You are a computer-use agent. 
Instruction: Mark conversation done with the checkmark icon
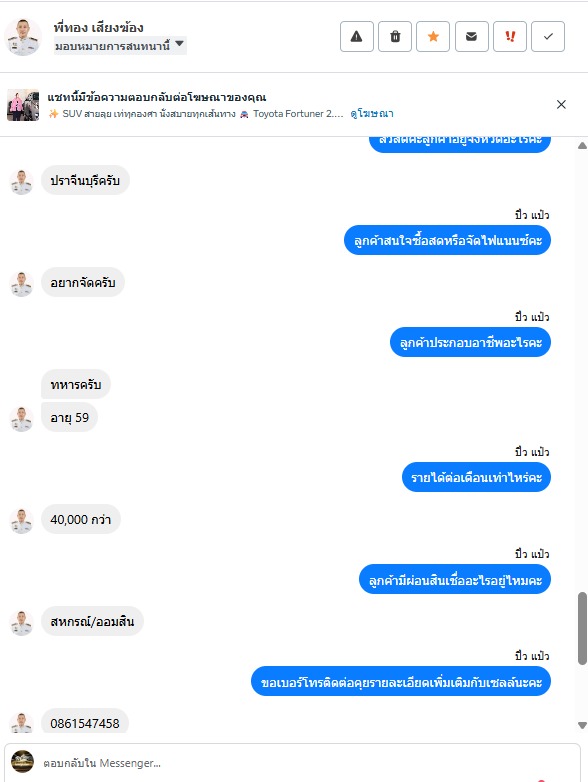(548, 36)
